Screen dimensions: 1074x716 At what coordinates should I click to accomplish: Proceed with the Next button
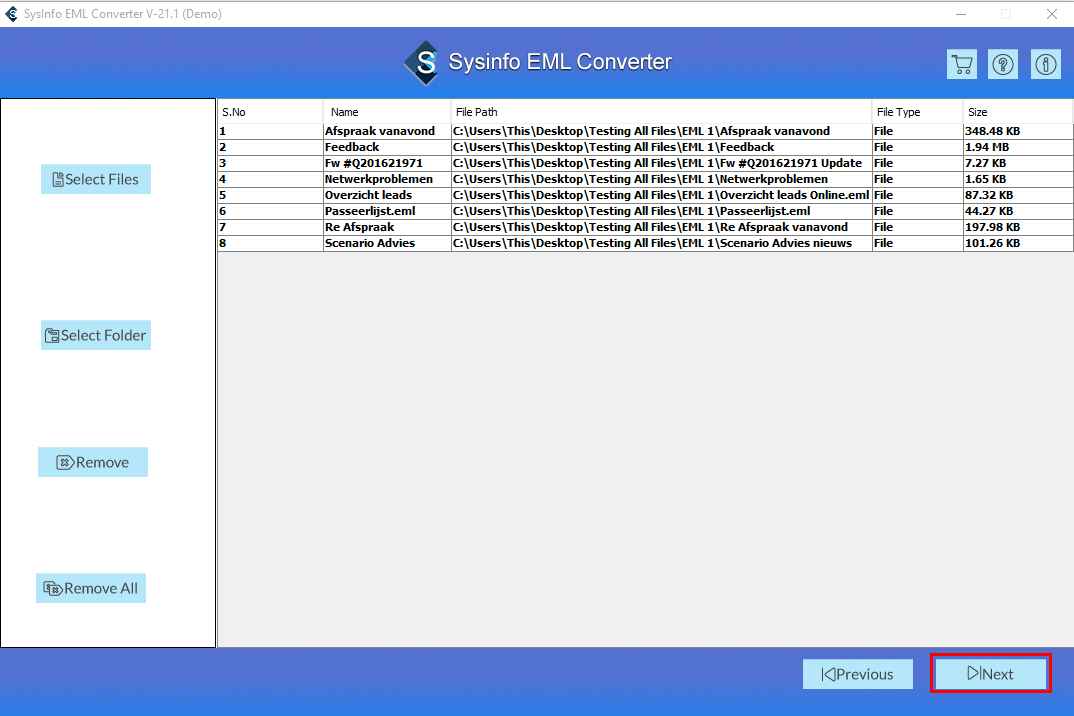(x=990, y=674)
